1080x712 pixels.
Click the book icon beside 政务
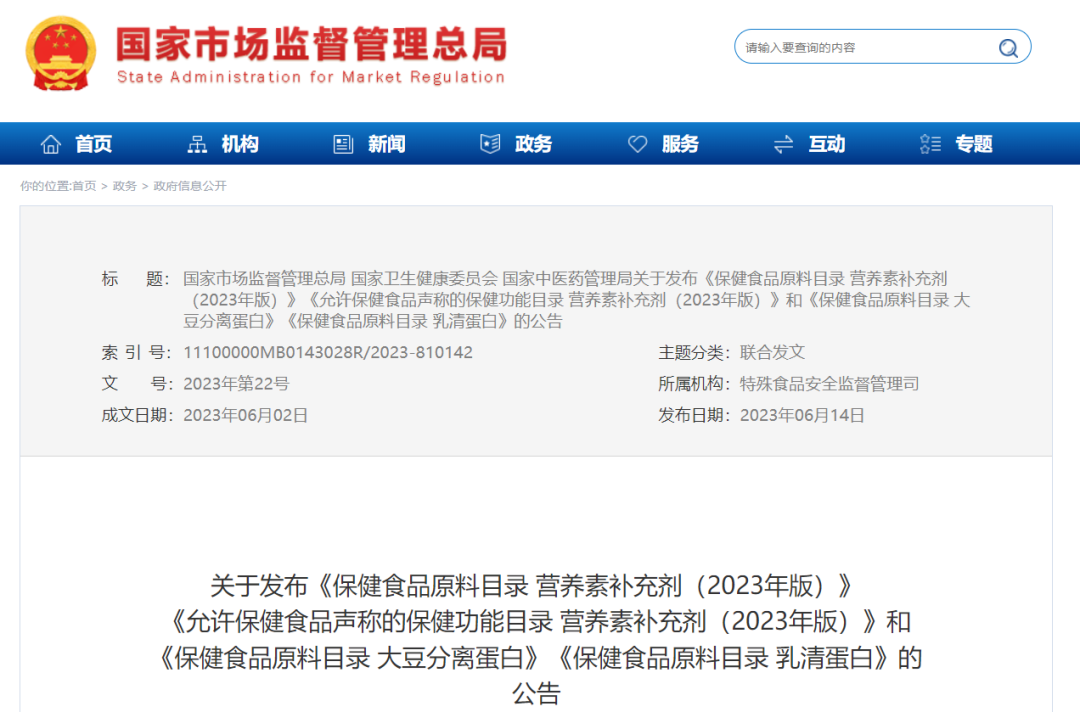click(490, 144)
